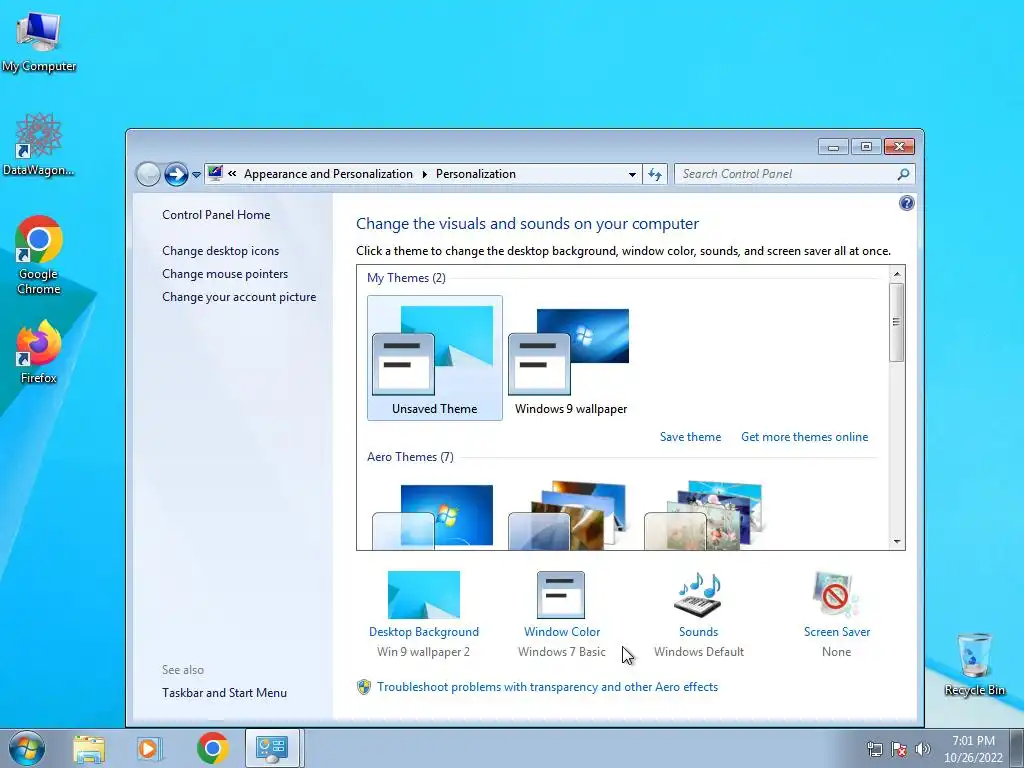The width and height of the screenshot is (1024, 768).
Task: Select the Characters Aero theme thumbnail
Action: (x=705, y=516)
